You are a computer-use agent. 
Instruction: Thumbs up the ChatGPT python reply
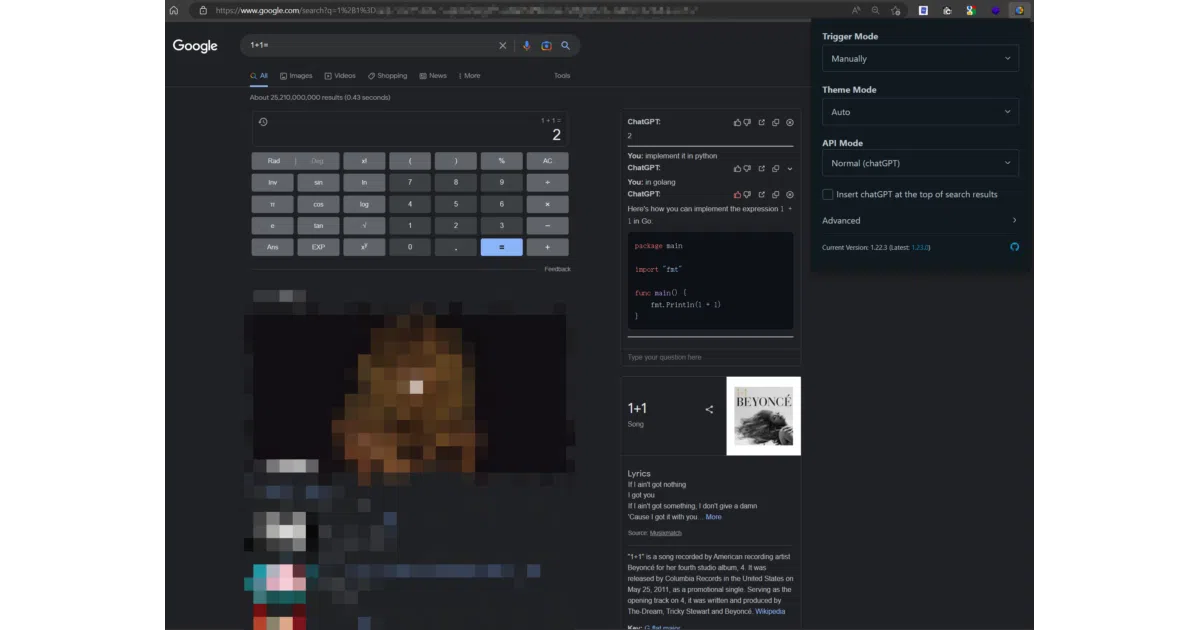(738, 168)
